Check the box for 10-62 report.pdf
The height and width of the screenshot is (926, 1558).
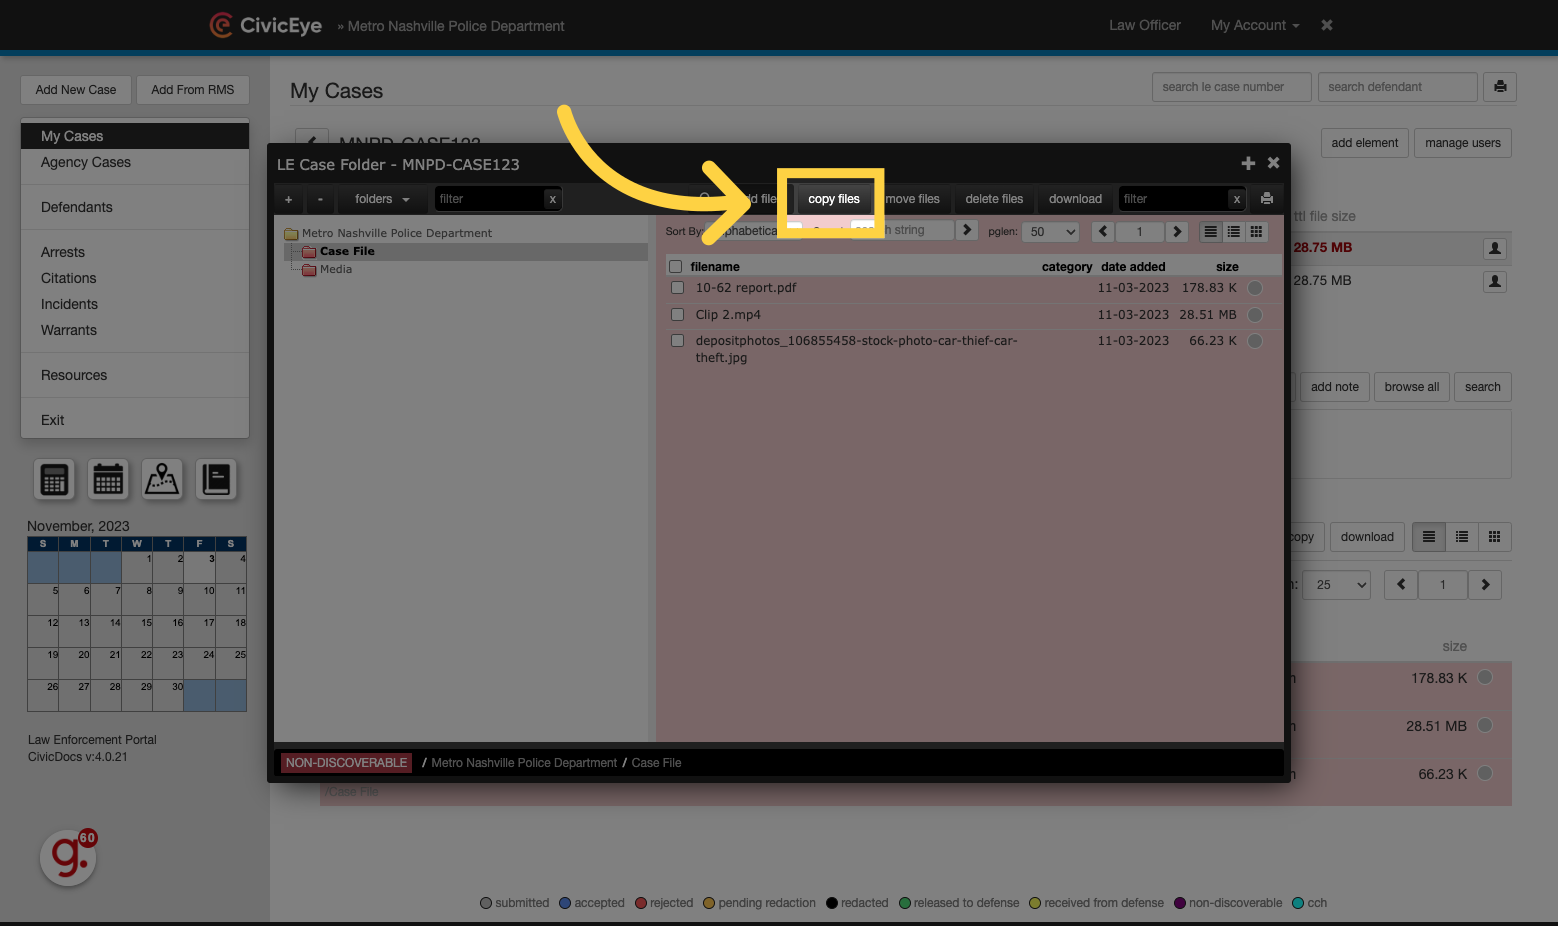click(677, 288)
